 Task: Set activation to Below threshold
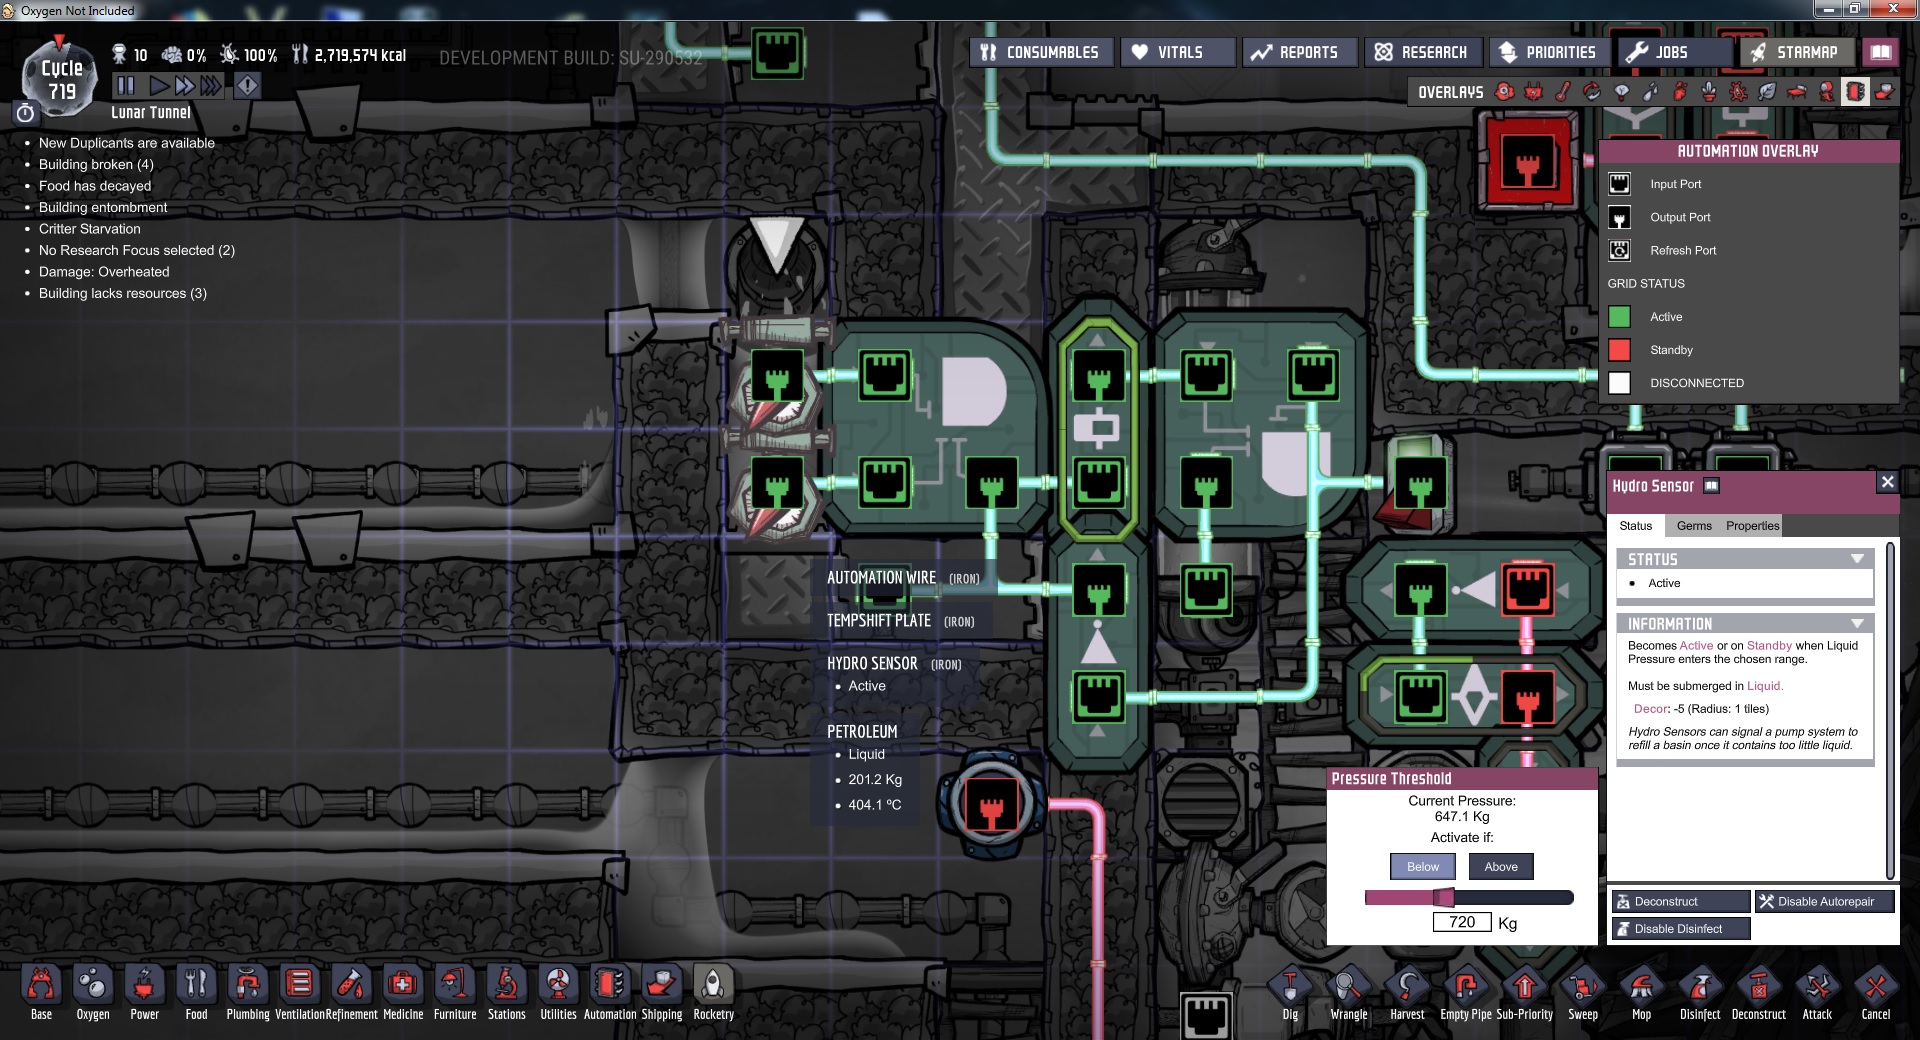(1423, 867)
